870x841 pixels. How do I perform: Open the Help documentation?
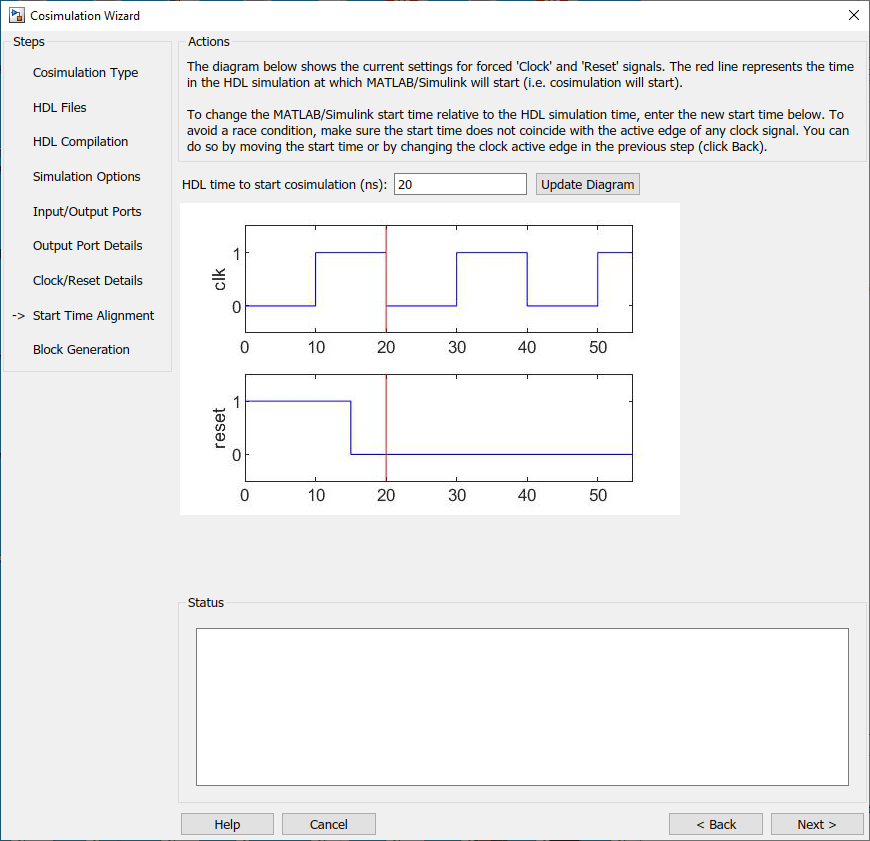(227, 823)
